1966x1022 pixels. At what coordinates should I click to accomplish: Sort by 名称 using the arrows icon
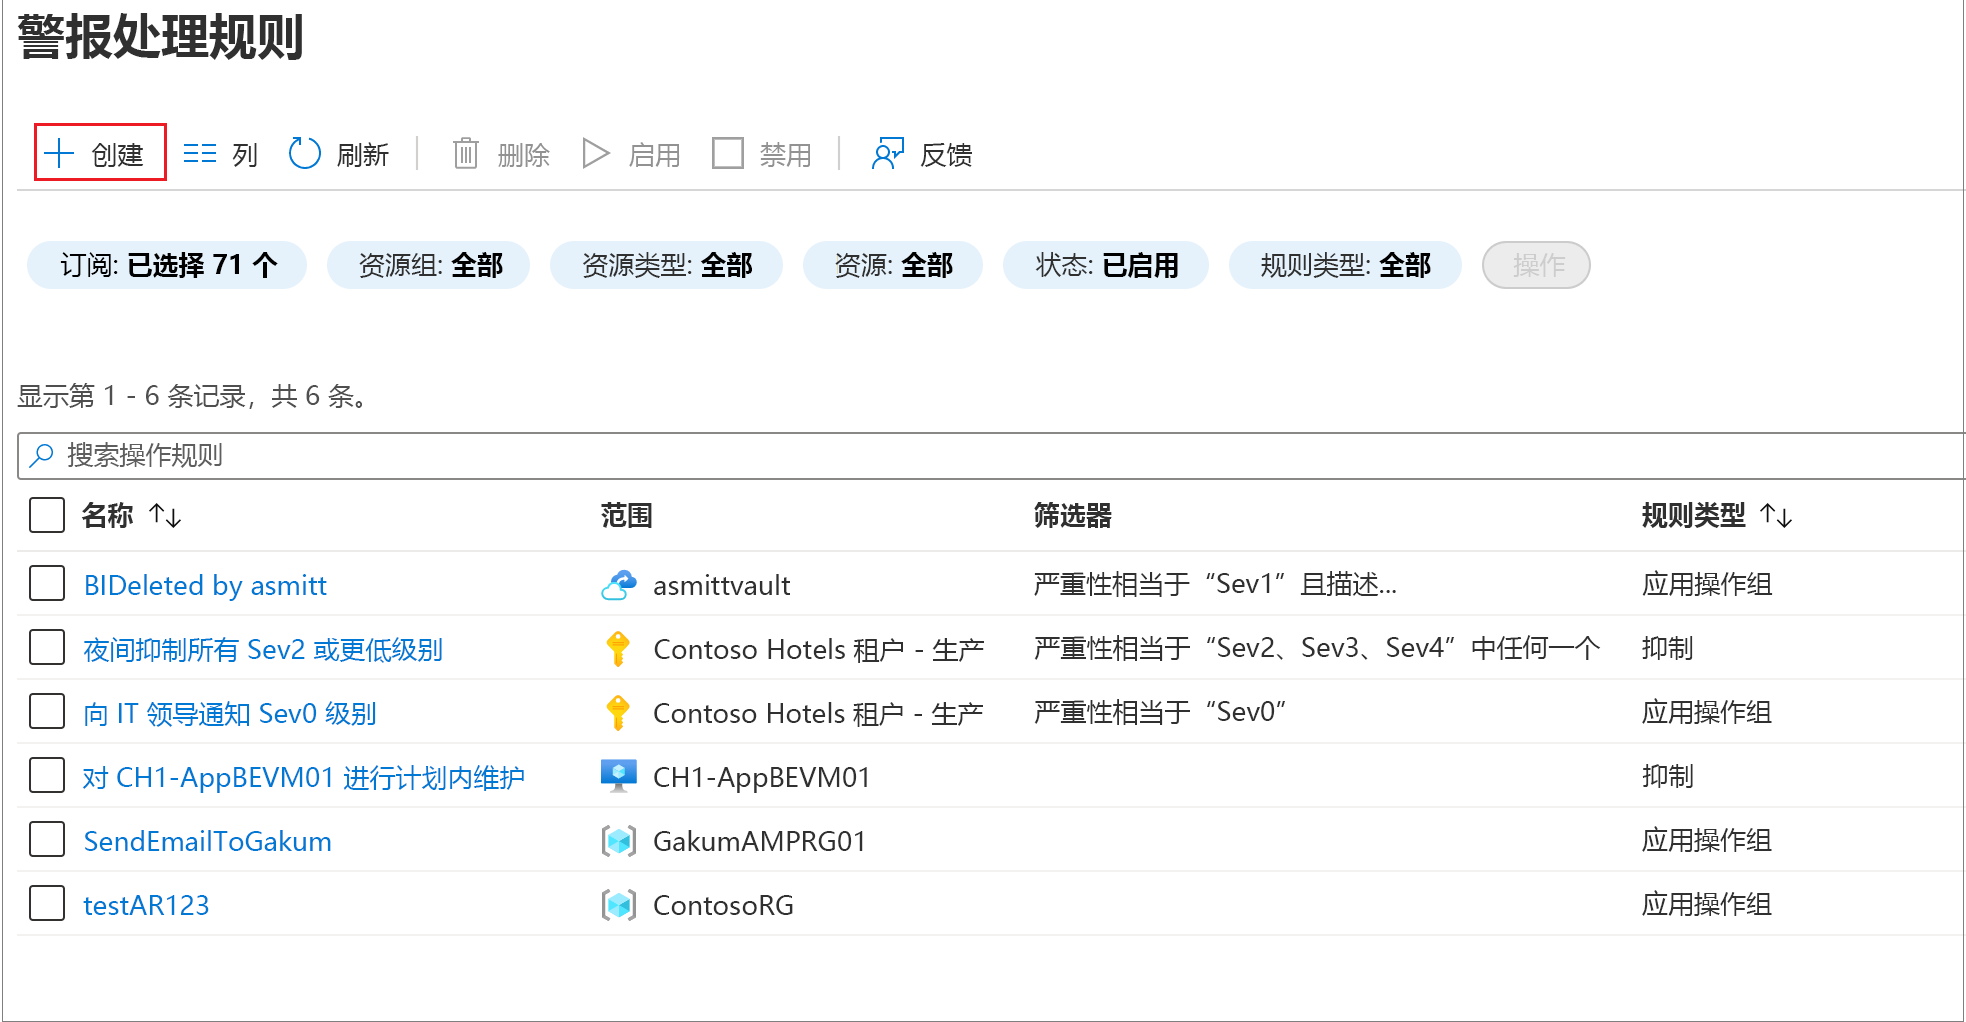pos(165,516)
